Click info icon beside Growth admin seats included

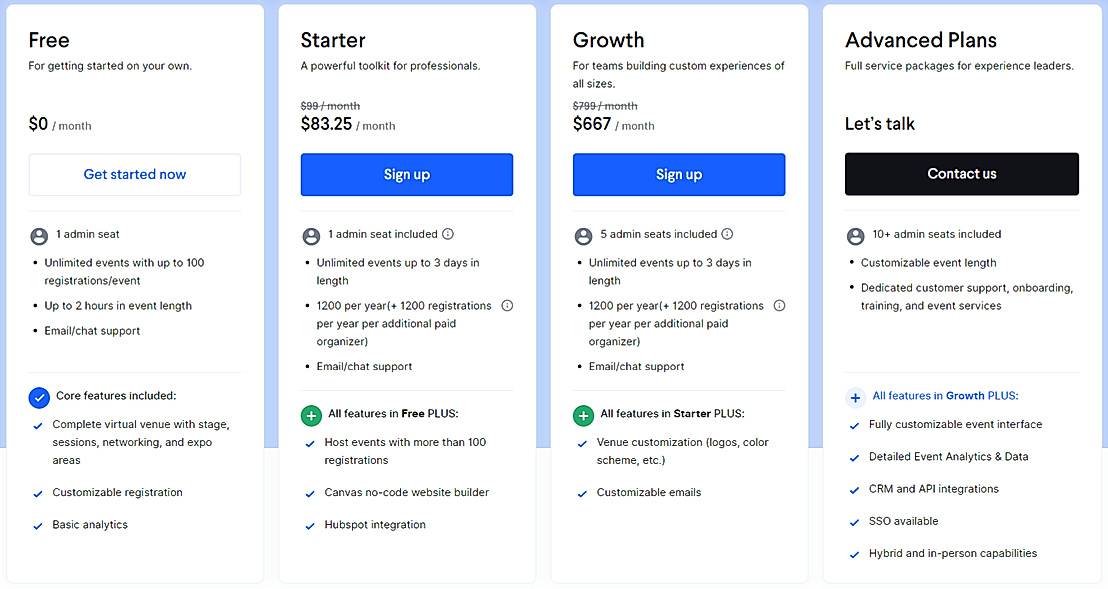[x=727, y=234]
